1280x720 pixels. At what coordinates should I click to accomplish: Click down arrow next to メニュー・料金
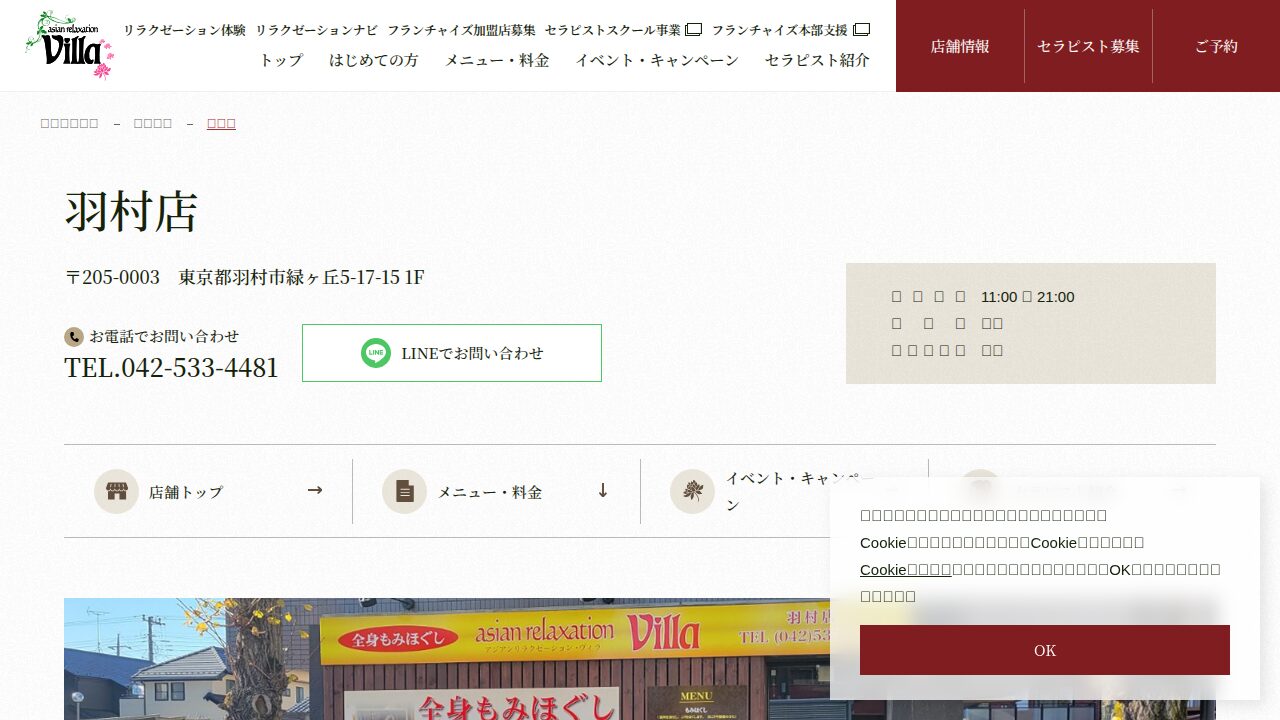coord(603,490)
